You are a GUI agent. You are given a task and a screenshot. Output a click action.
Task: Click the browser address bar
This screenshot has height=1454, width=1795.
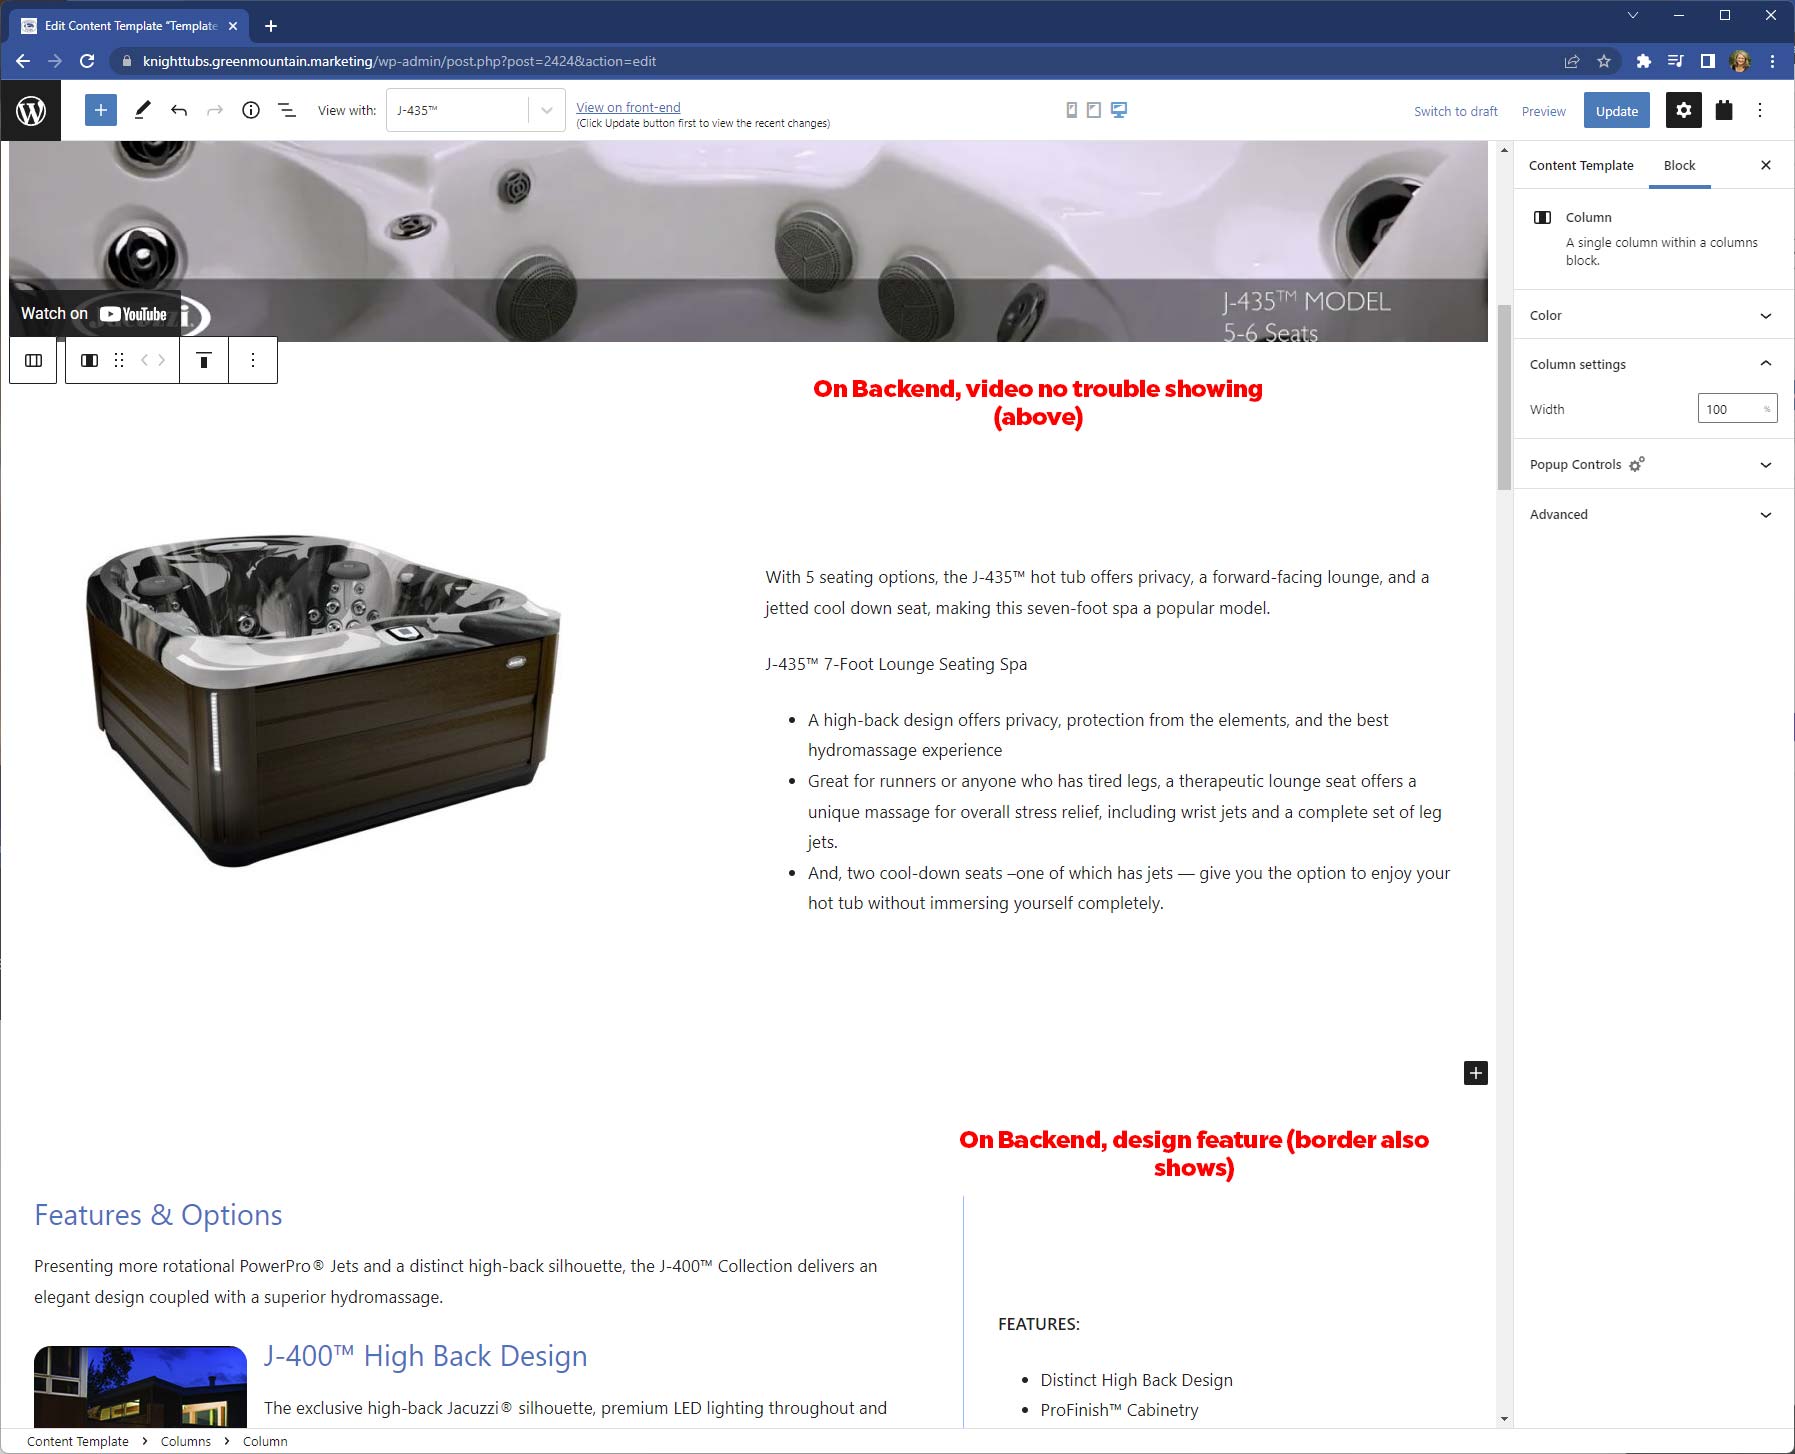[x=840, y=61]
